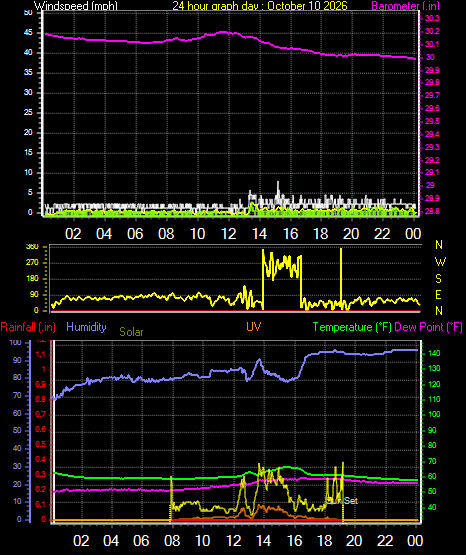The image size is (466, 555).
Task: Click the 'Sun Set' marker label
Action: (x=342, y=501)
